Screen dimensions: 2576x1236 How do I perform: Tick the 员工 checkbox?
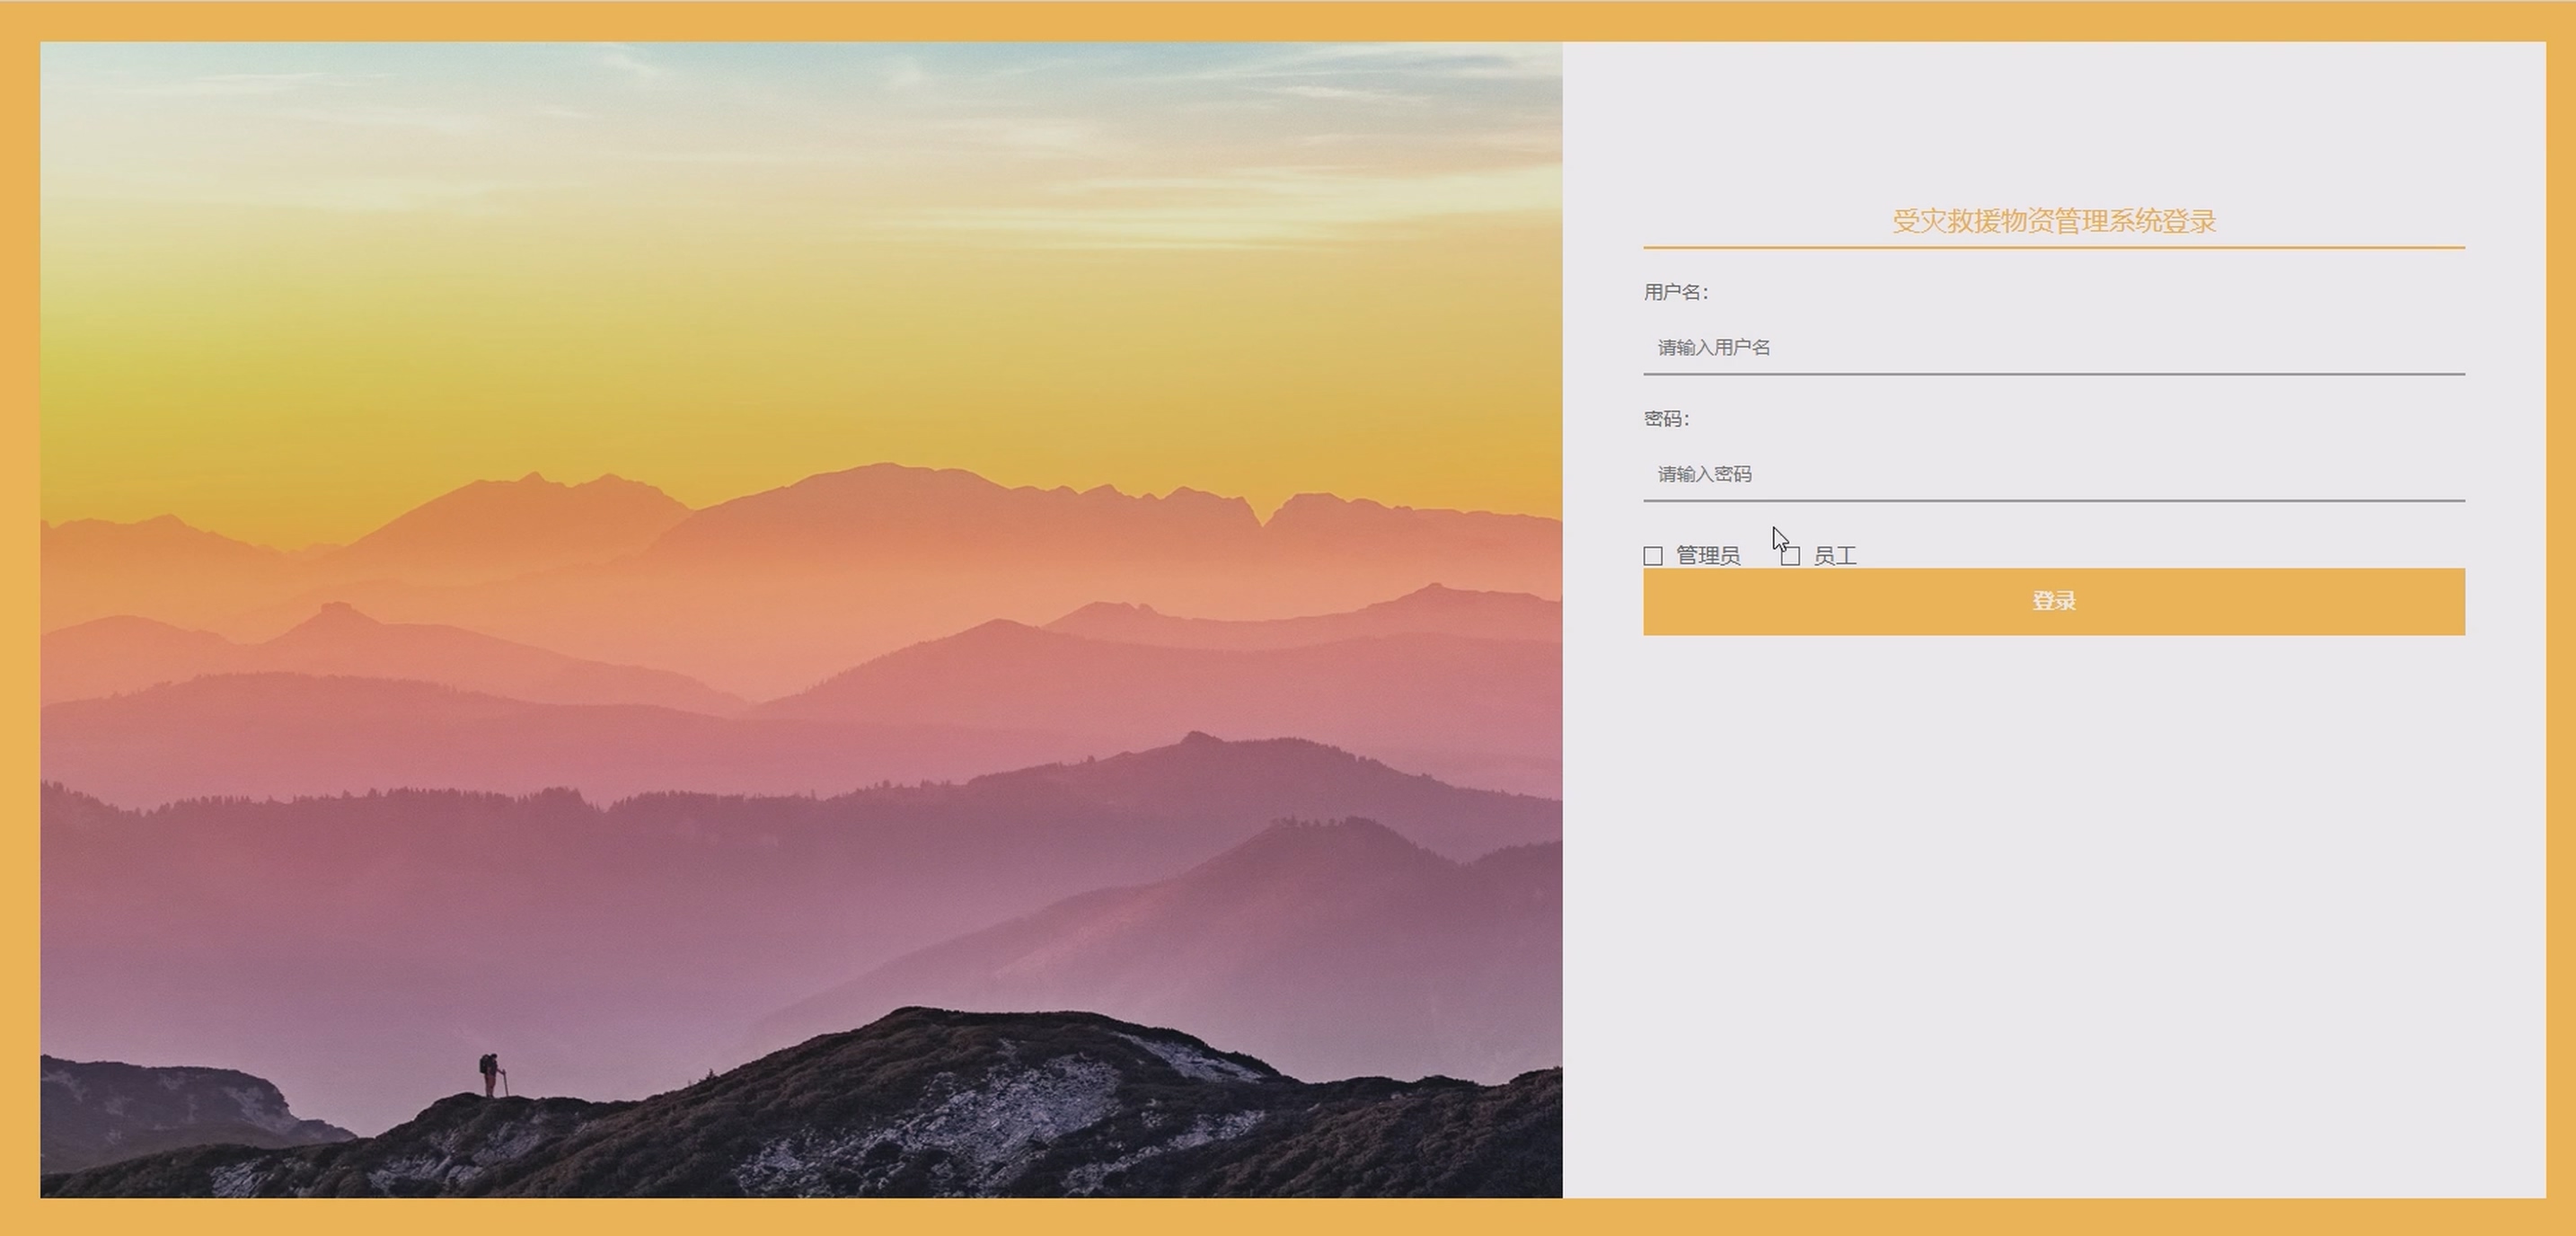pos(1791,556)
